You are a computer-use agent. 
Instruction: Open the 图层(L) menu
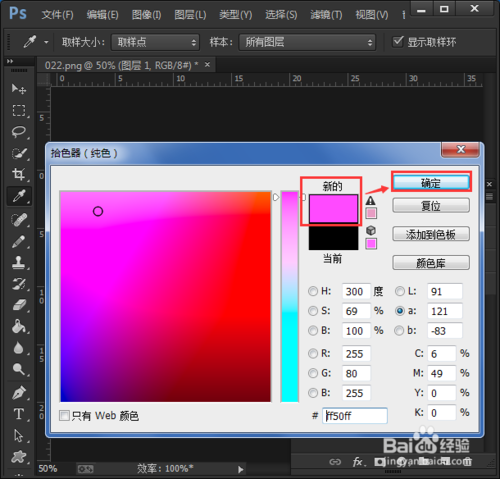(190, 15)
